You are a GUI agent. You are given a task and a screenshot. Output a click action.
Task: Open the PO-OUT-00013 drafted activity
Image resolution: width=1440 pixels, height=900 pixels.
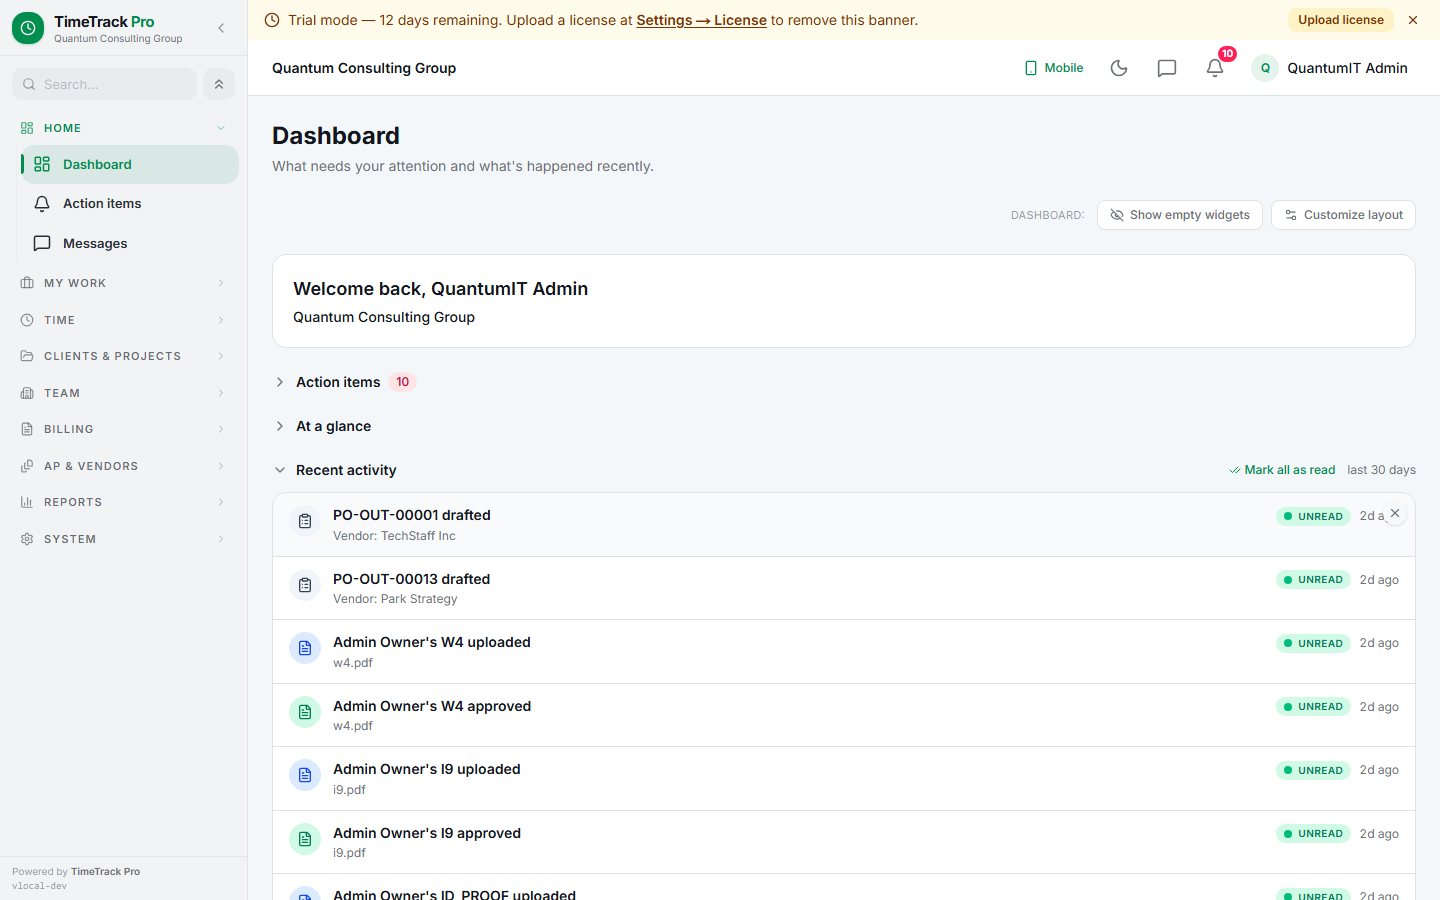pyautogui.click(x=844, y=588)
